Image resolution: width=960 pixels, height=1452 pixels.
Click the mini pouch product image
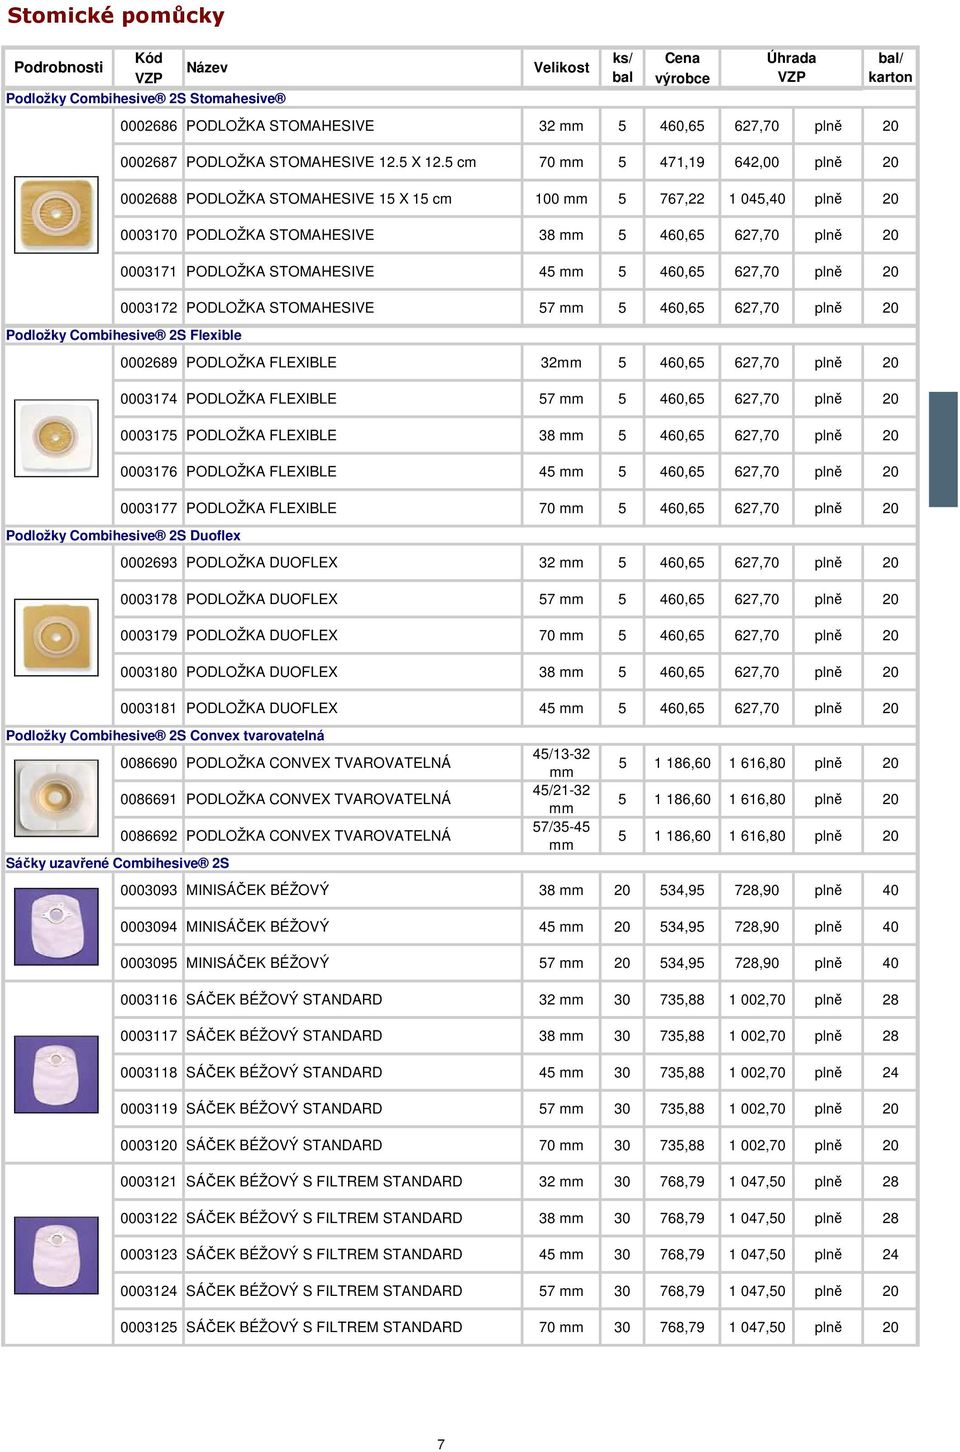pyautogui.click(x=57, y=927)
